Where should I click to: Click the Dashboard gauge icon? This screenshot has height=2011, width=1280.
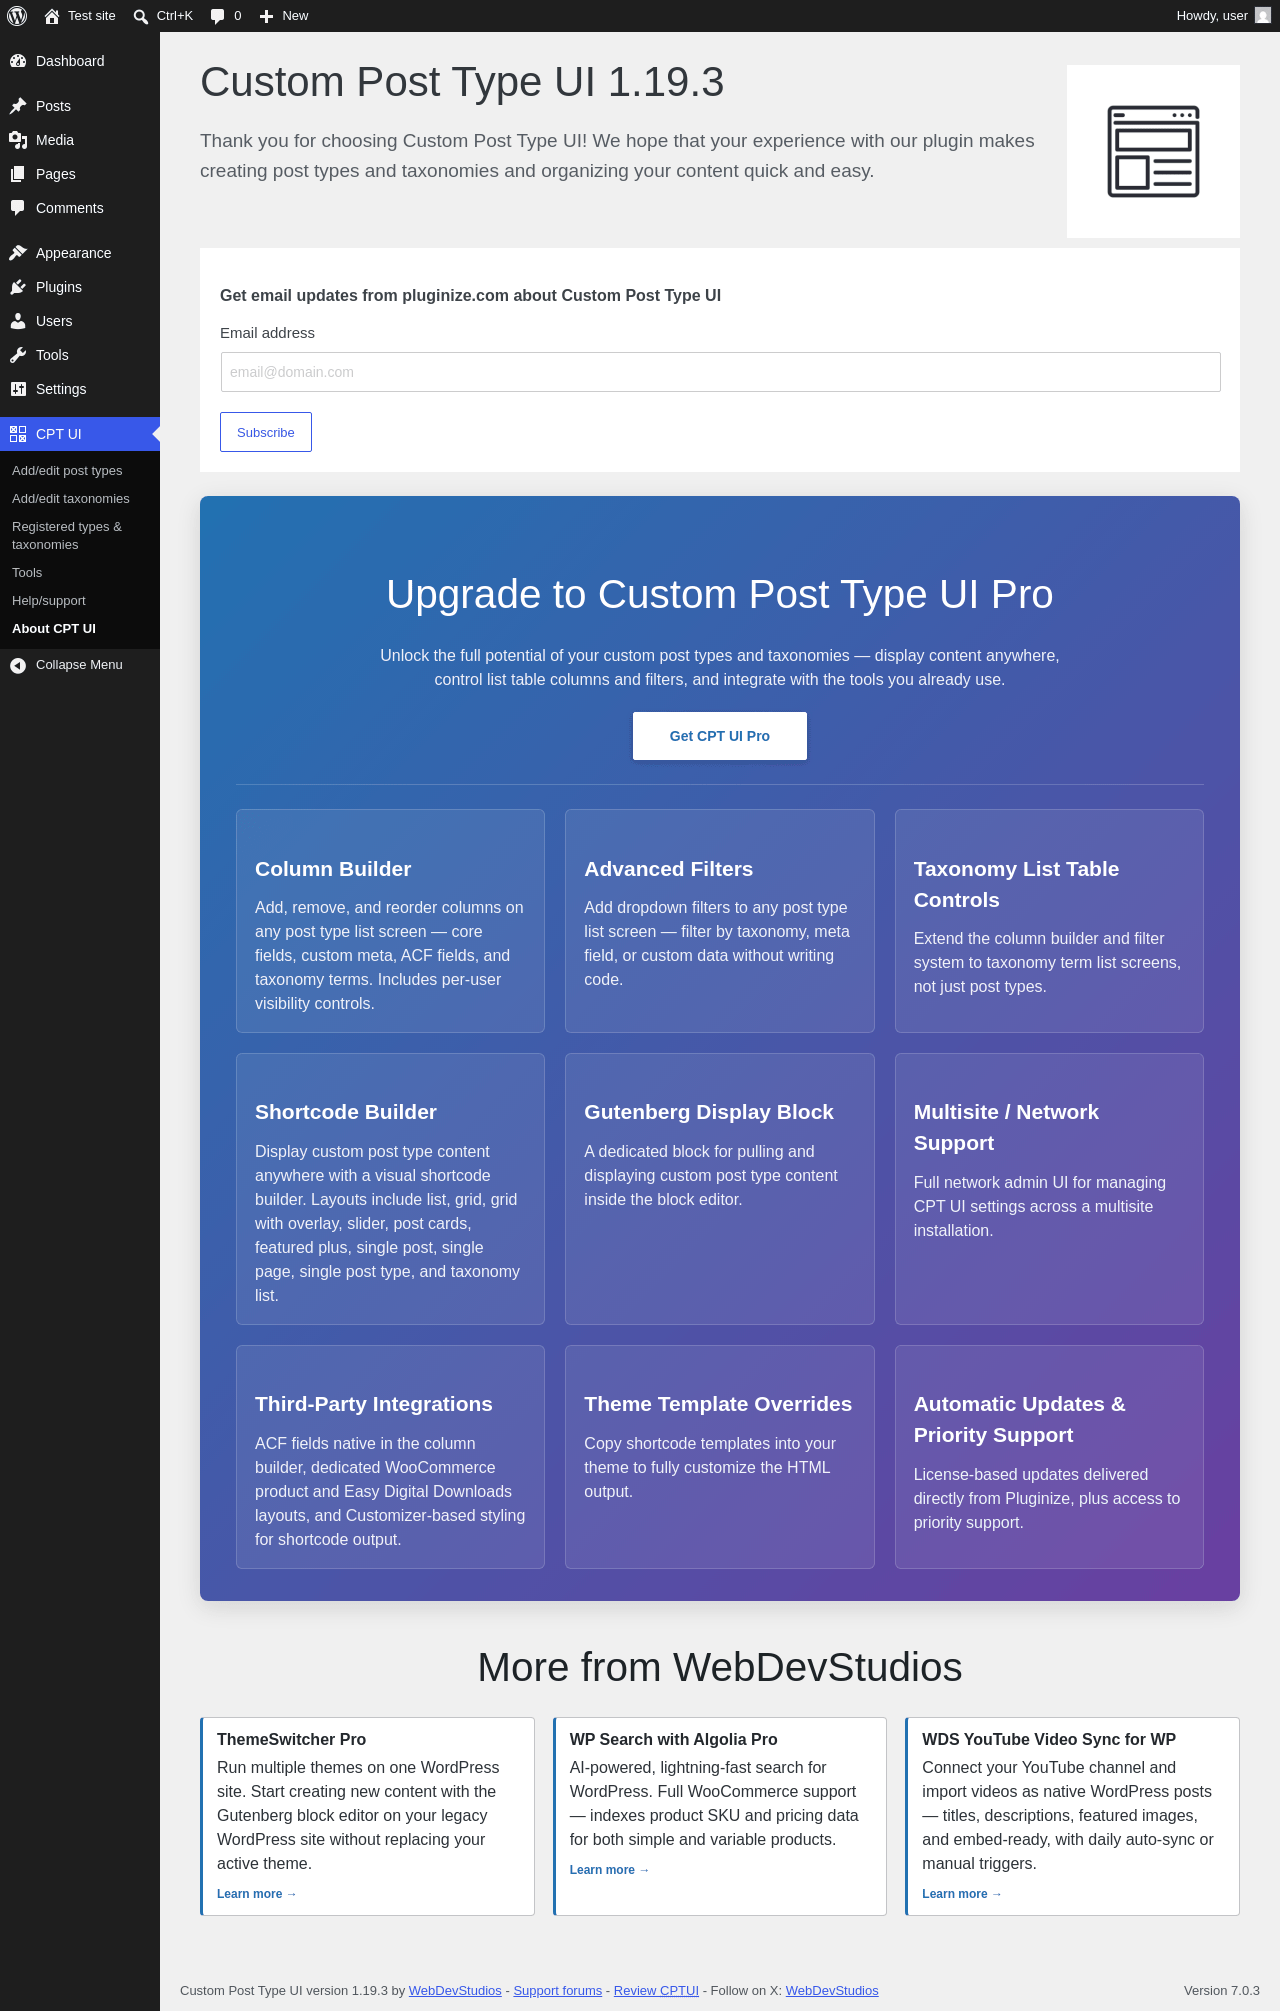(18, 61)
